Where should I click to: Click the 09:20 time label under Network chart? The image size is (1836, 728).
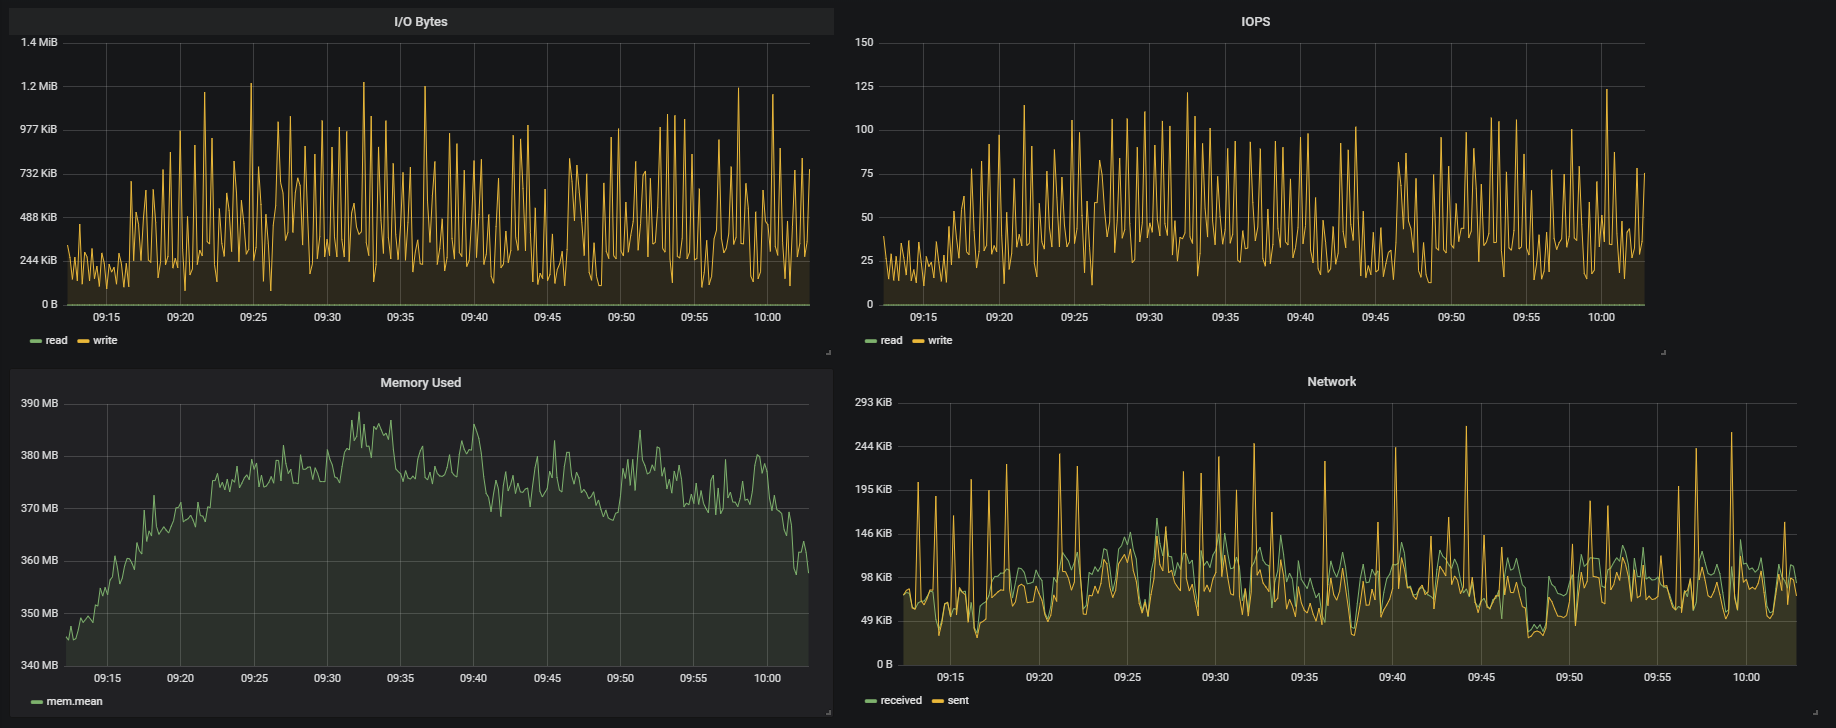1039,678
